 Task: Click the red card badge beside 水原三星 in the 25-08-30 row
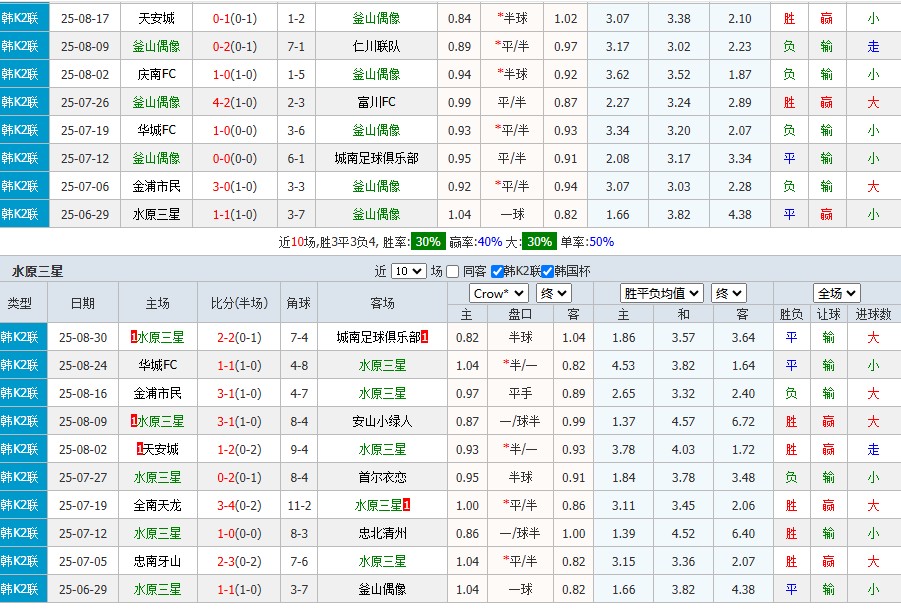pyautogui.click(x=132, y=337)
